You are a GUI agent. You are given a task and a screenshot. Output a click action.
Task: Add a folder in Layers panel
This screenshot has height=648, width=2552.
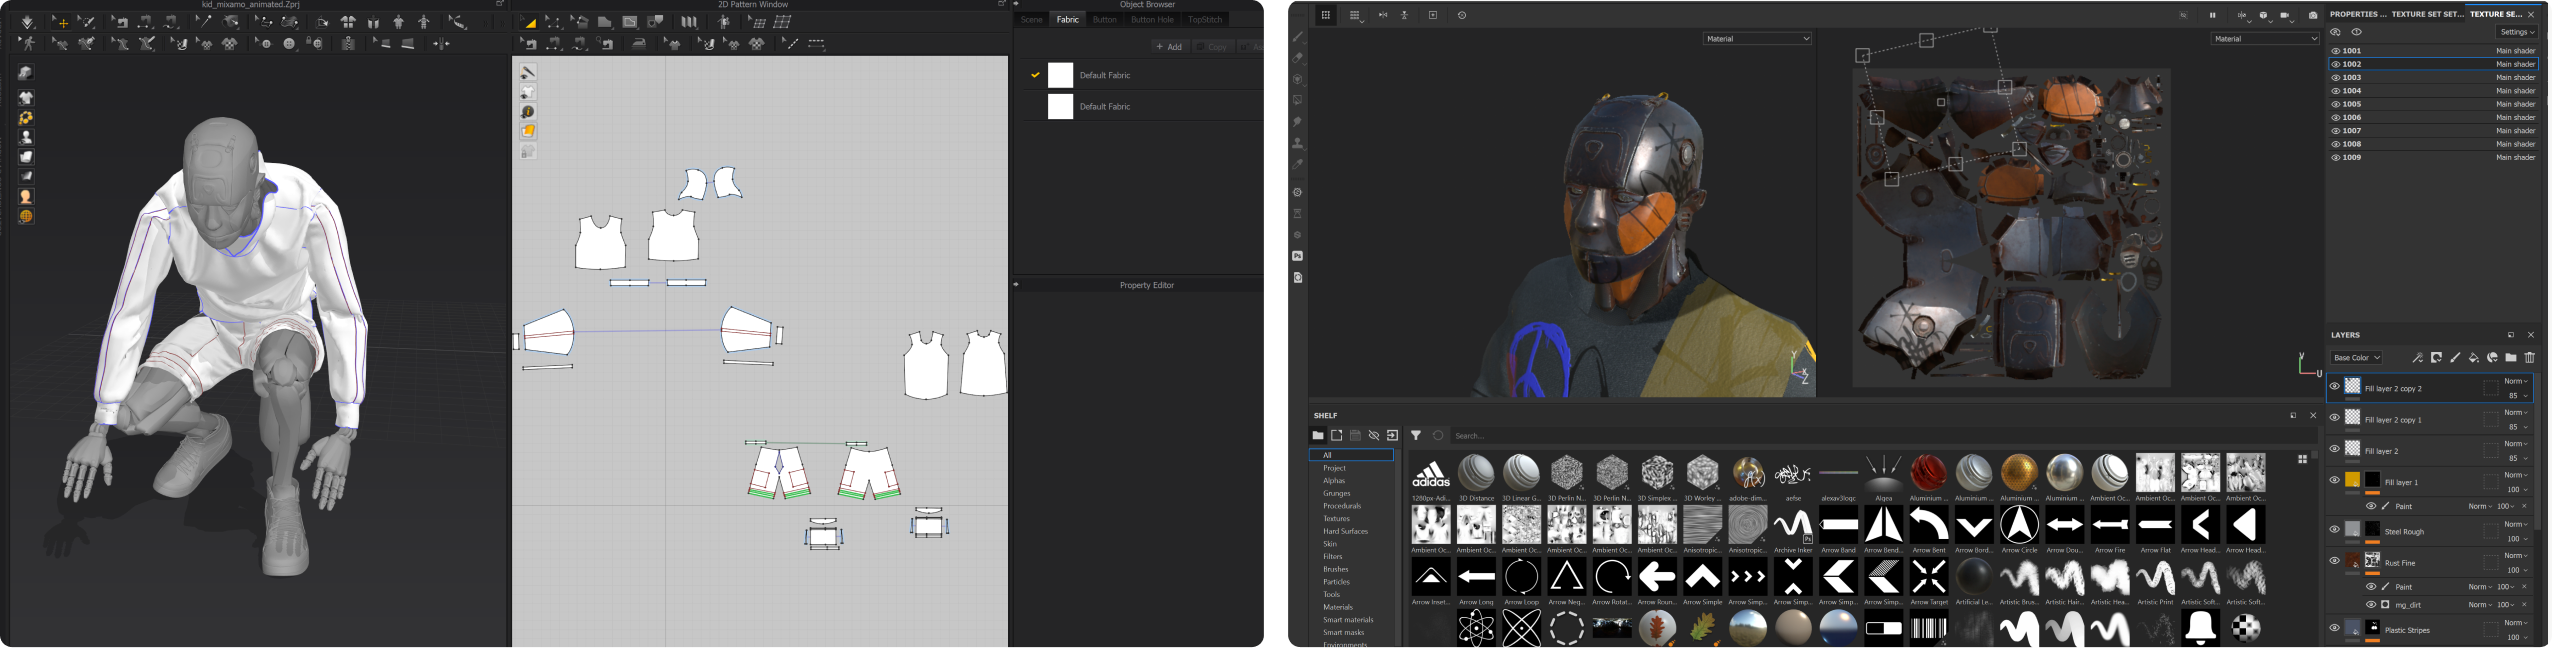pyautogui.click(x=2511, y=358)
